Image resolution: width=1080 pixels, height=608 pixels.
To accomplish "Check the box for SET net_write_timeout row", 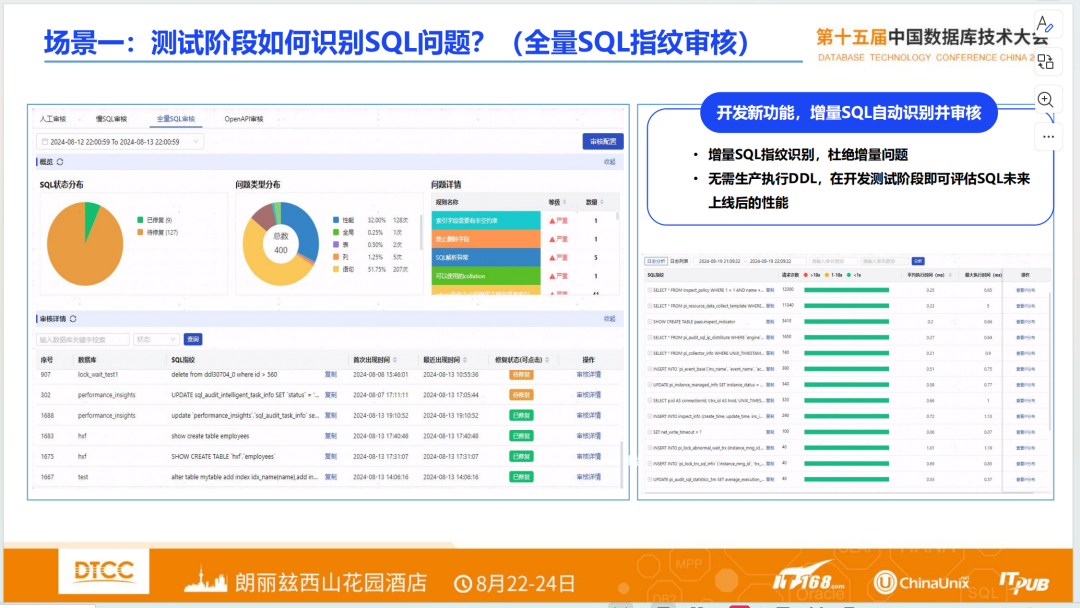I will pyautogui.click(x=650, y=432).
